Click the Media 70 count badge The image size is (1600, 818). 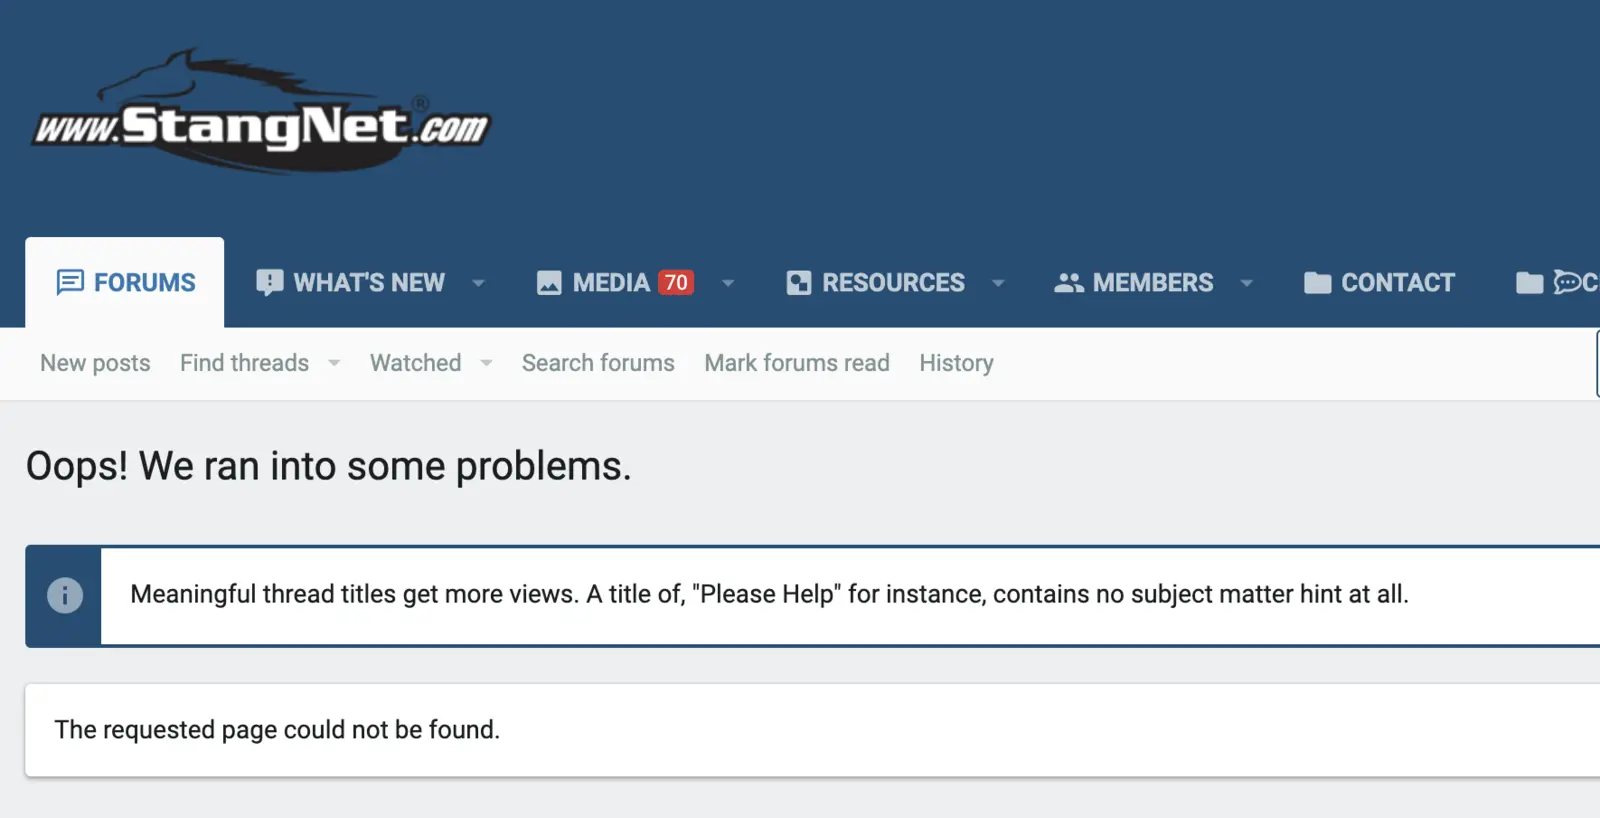pyautogui.click(x=676, y=283)
